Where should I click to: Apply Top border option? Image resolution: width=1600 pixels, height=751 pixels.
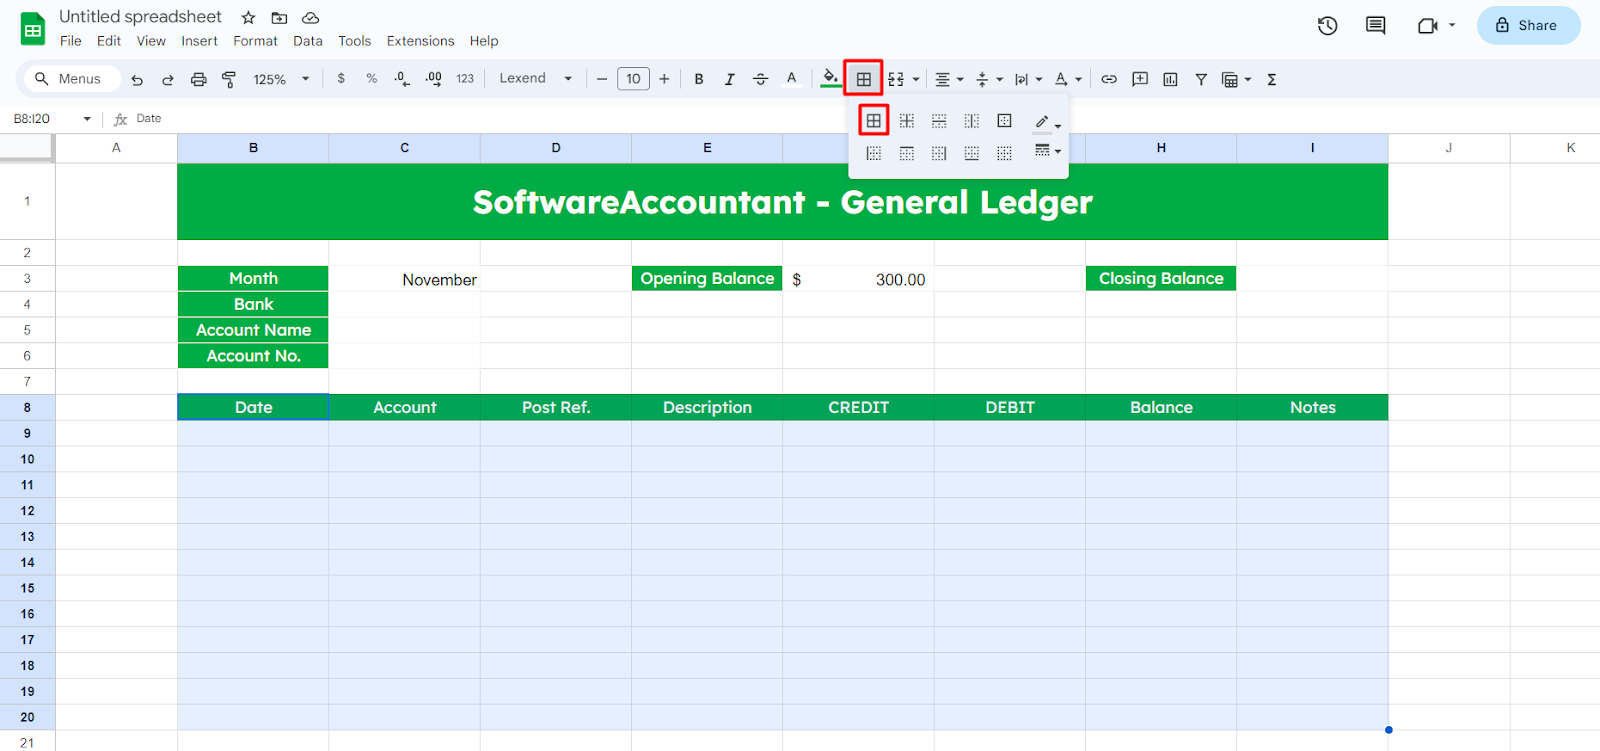pos(907,153)
